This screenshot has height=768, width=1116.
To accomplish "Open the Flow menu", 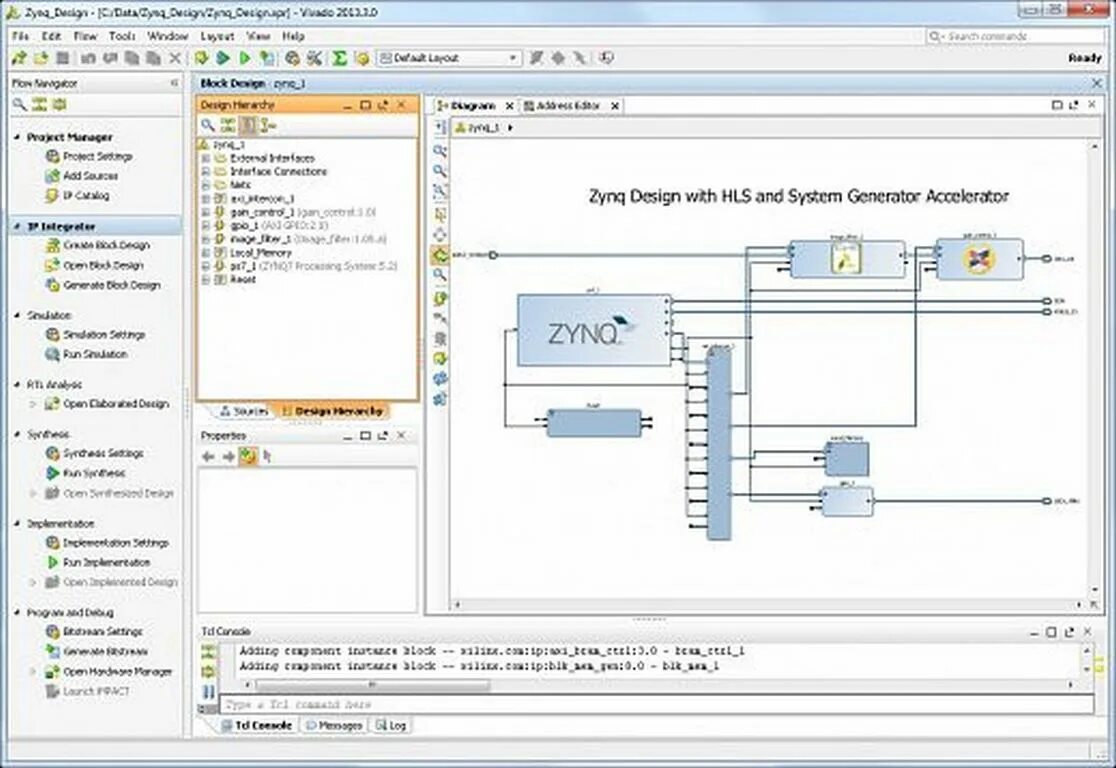I will pos(85,36).
